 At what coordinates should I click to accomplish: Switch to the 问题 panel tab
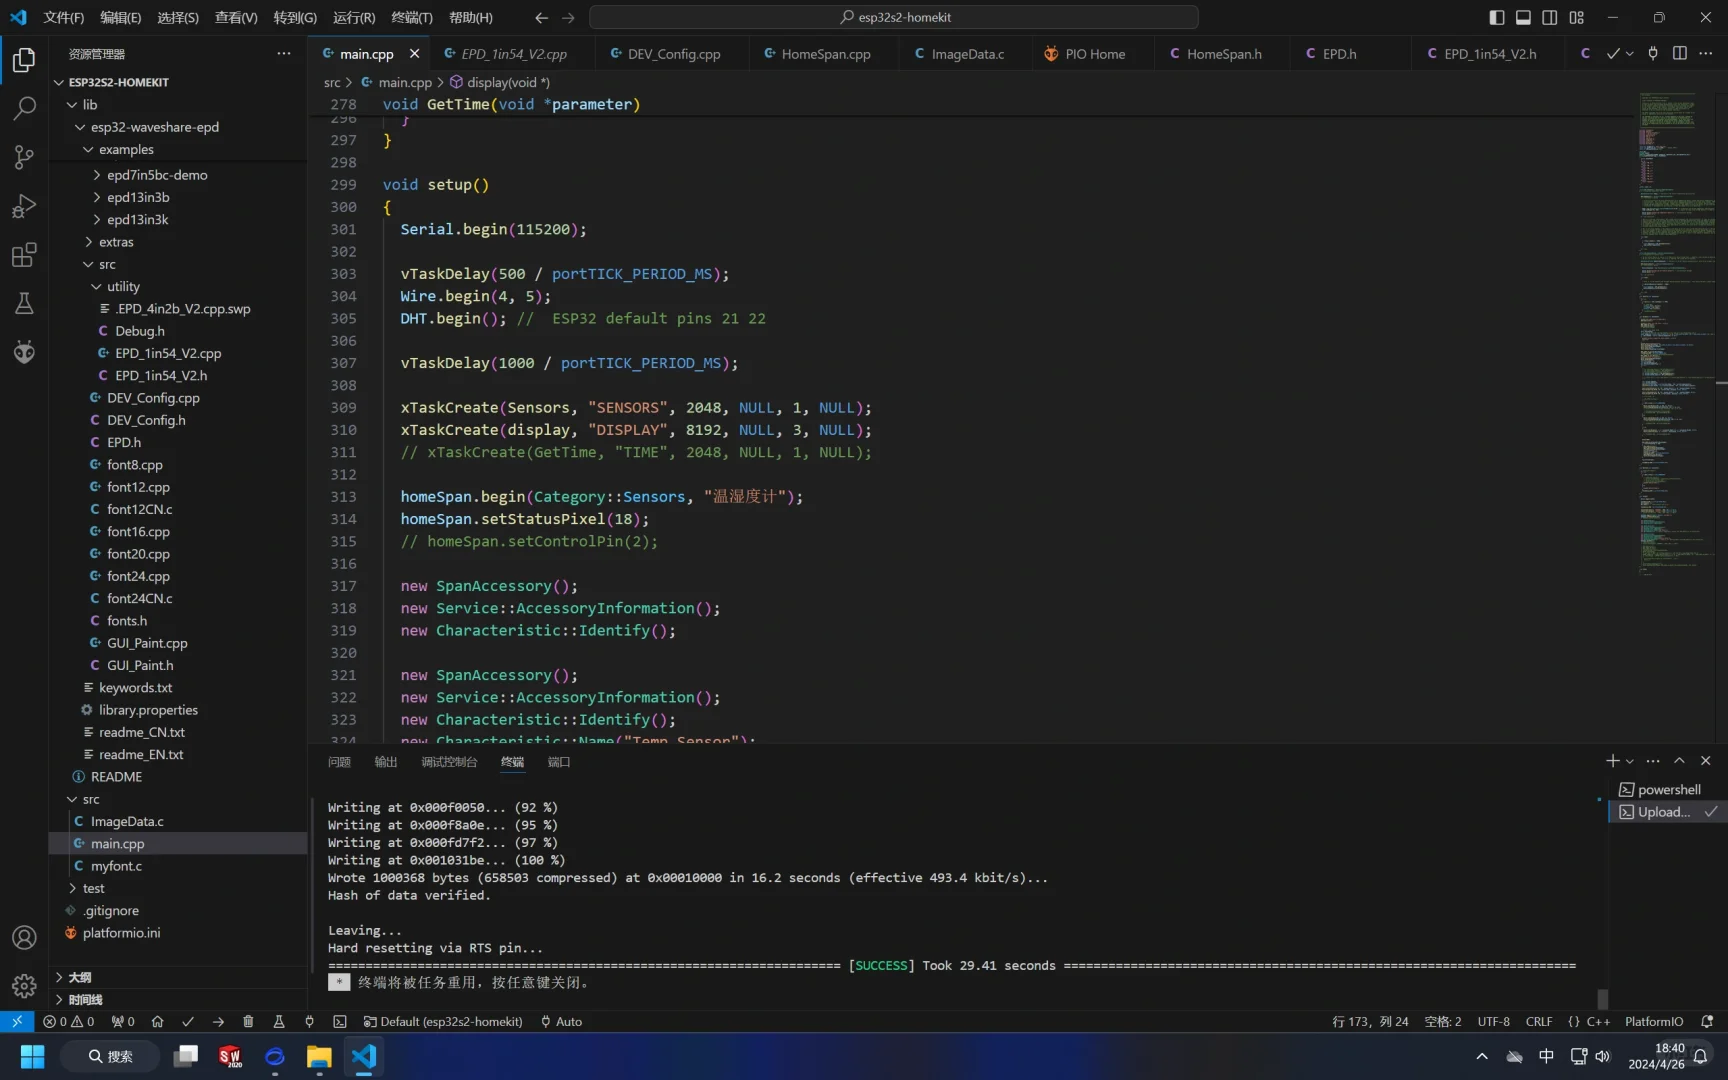[339, 762]
